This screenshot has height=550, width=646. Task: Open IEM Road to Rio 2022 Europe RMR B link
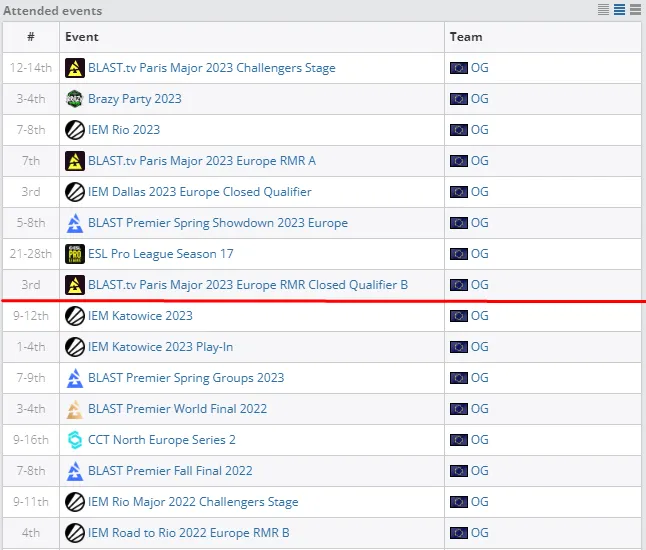189,533
